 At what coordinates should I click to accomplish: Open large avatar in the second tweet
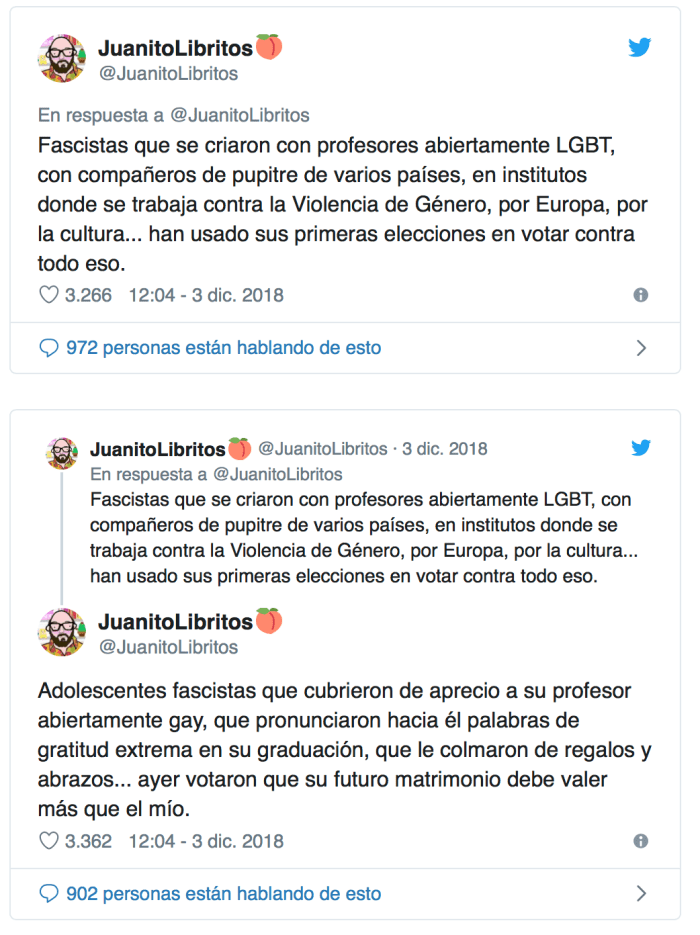point(62,633)
